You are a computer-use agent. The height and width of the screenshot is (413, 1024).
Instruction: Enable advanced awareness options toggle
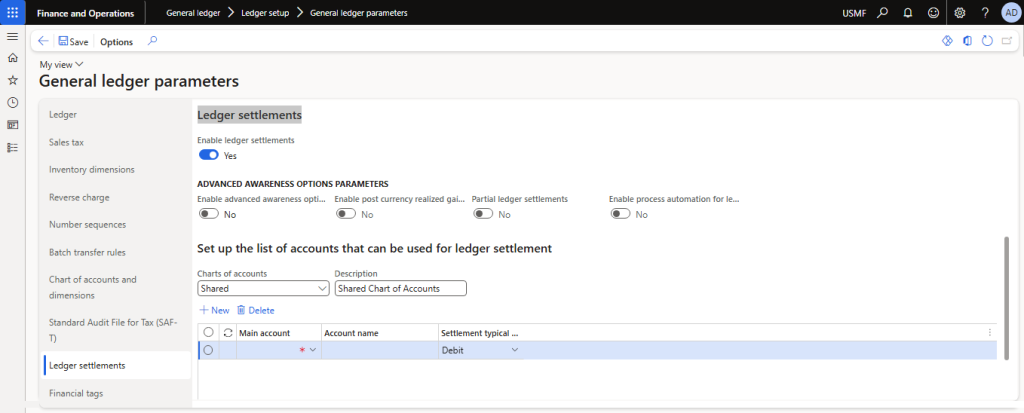coord(209,214)
